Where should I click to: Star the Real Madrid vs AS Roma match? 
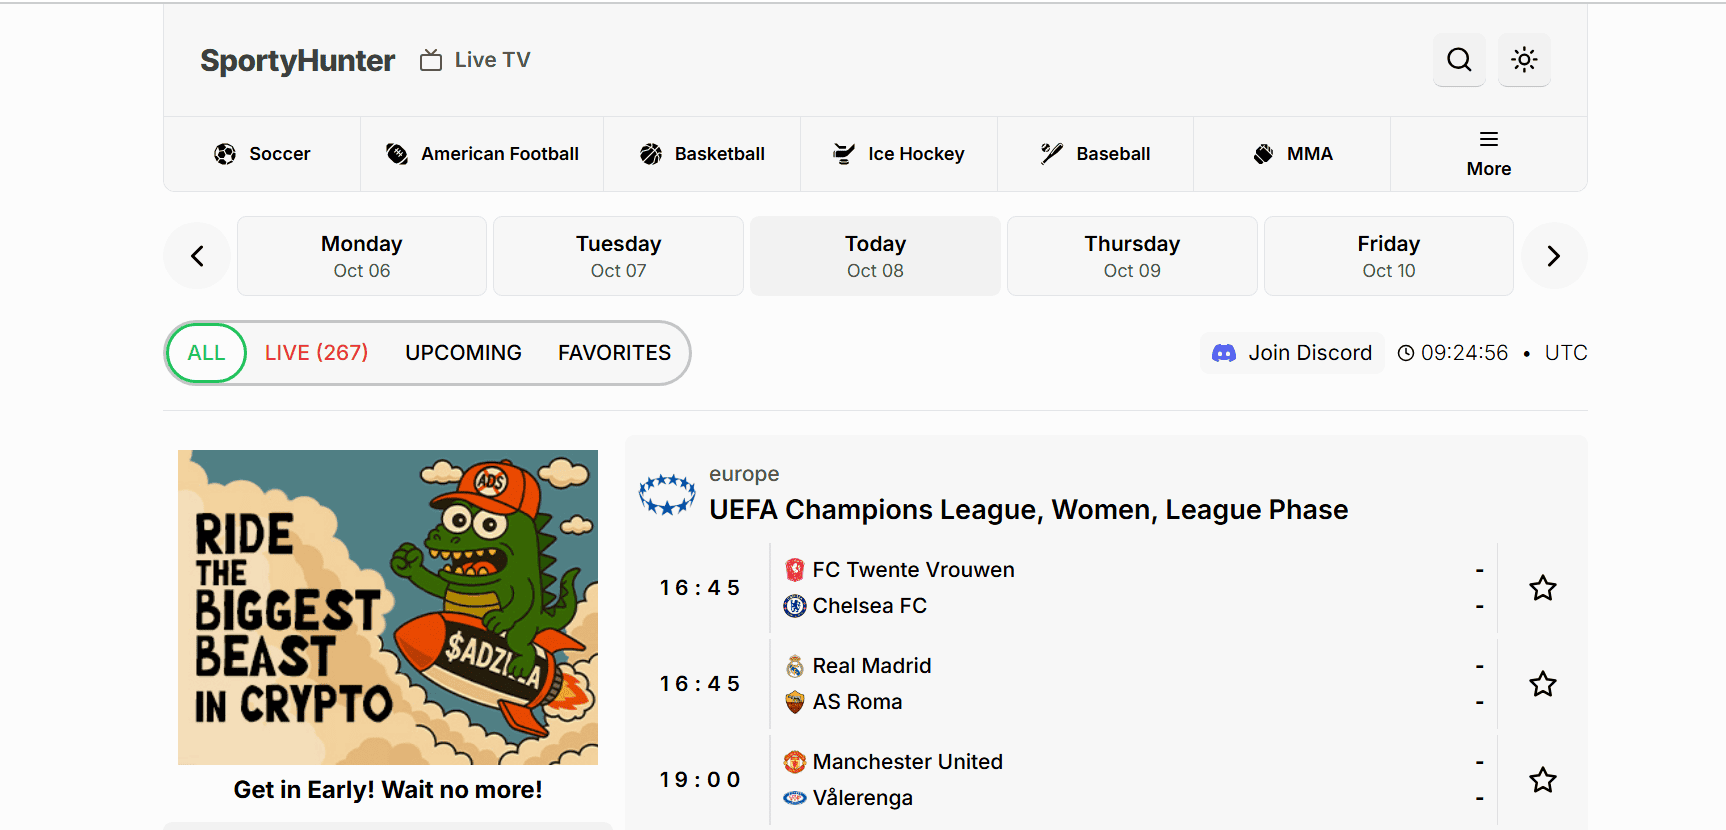pyautogui.click(x=1542, y=684)
